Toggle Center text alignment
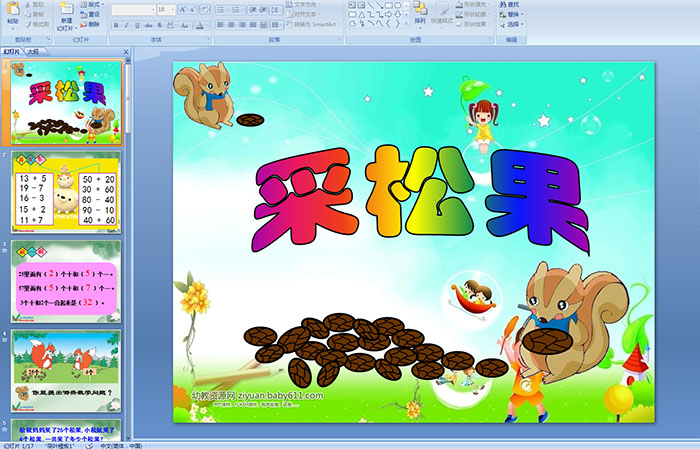 click(231, 25)
